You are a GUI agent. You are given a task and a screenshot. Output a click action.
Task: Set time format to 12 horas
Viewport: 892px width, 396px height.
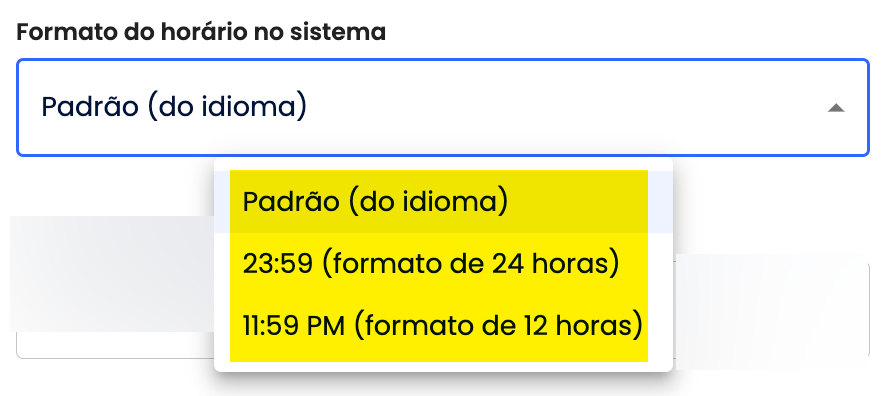[x=443, y=327]
